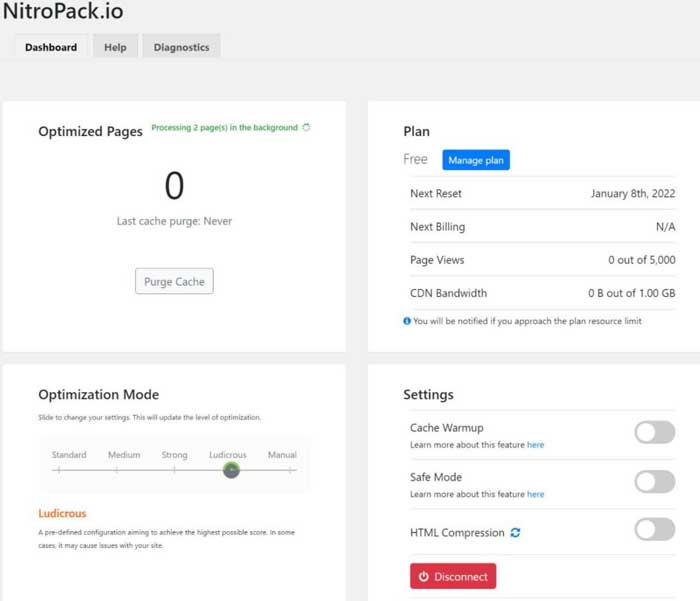Viewport: 700px width, 601px height.
Task: Click the Manage plan button
Action: [x=476, y=160]
